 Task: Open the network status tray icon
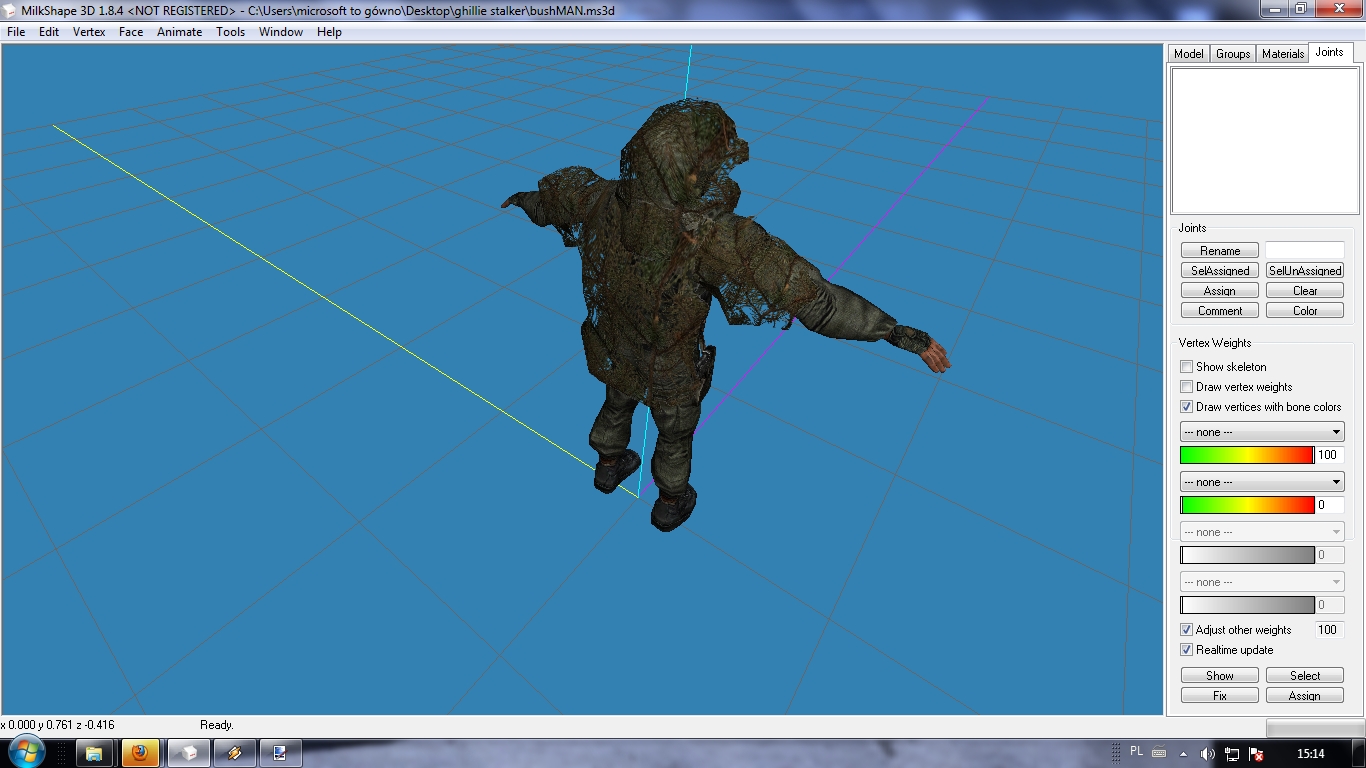(x=1232, y=754)
